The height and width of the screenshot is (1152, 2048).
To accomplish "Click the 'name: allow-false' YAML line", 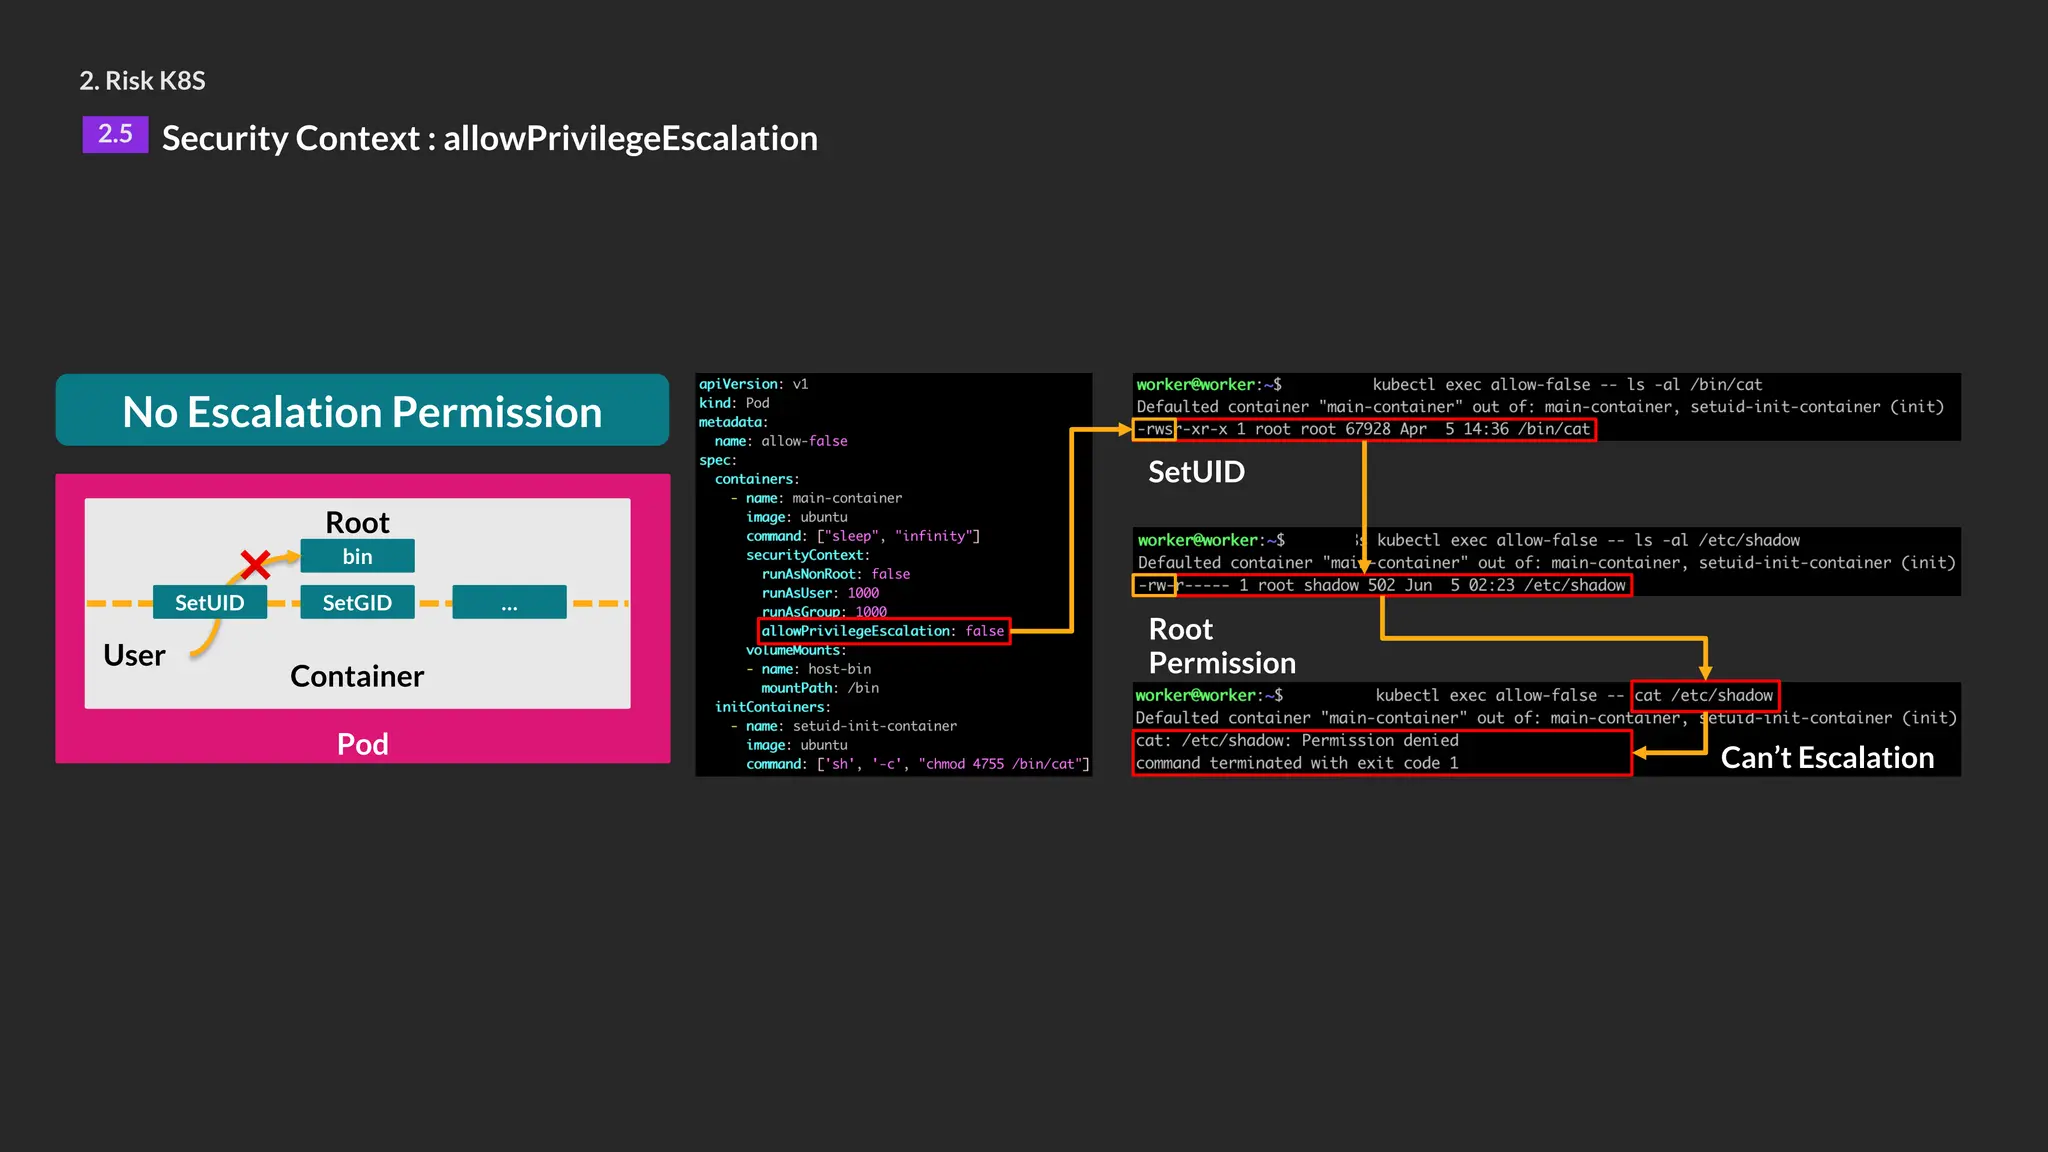I will pyautogui.click(x=781, y=441).
